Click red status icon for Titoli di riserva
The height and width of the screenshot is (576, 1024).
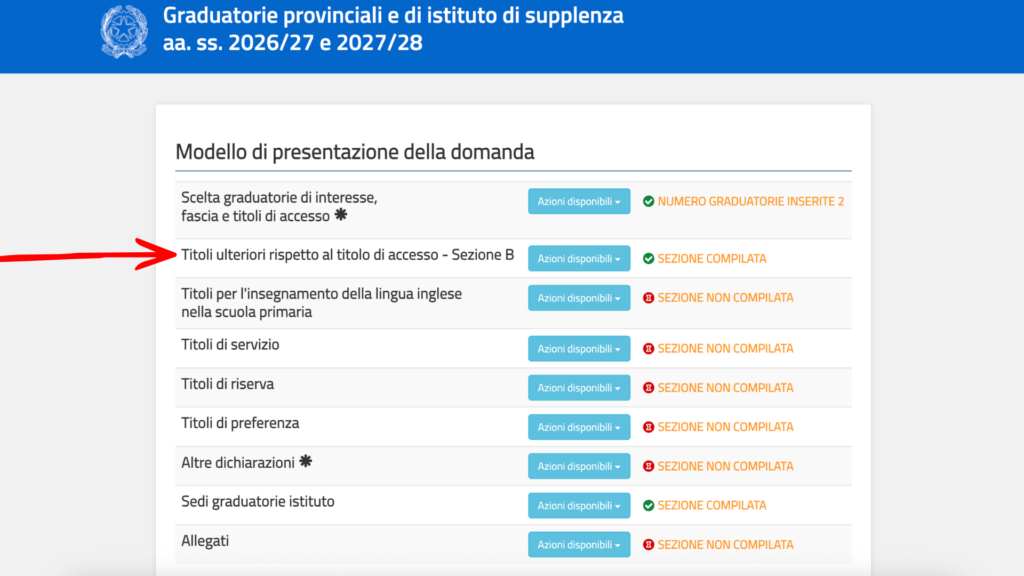[649, 388]
